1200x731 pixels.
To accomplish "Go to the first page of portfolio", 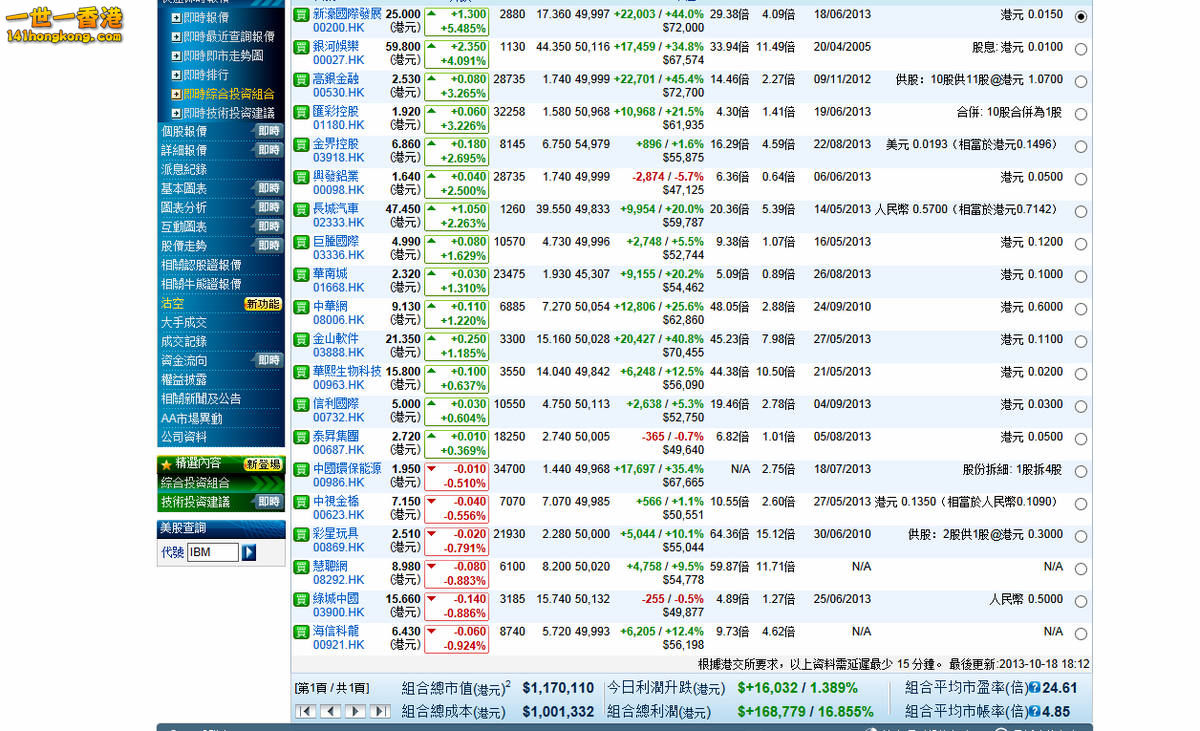I will click(x=306, y=711).
